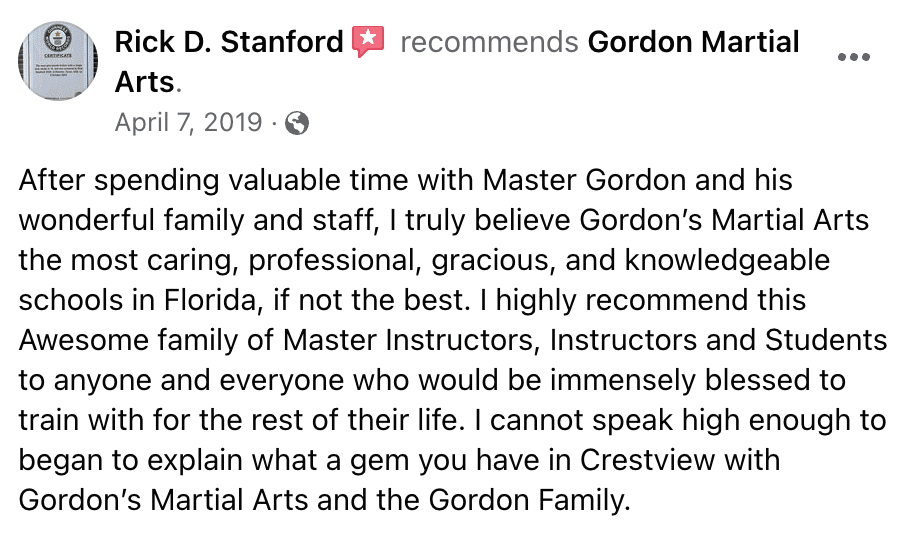Click the word "recommends" in the header

[x=488, y=43]
